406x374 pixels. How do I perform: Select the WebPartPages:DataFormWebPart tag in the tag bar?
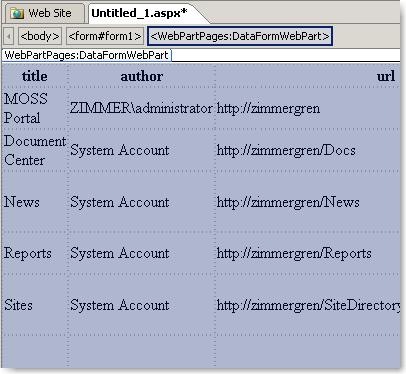[240, 36]
